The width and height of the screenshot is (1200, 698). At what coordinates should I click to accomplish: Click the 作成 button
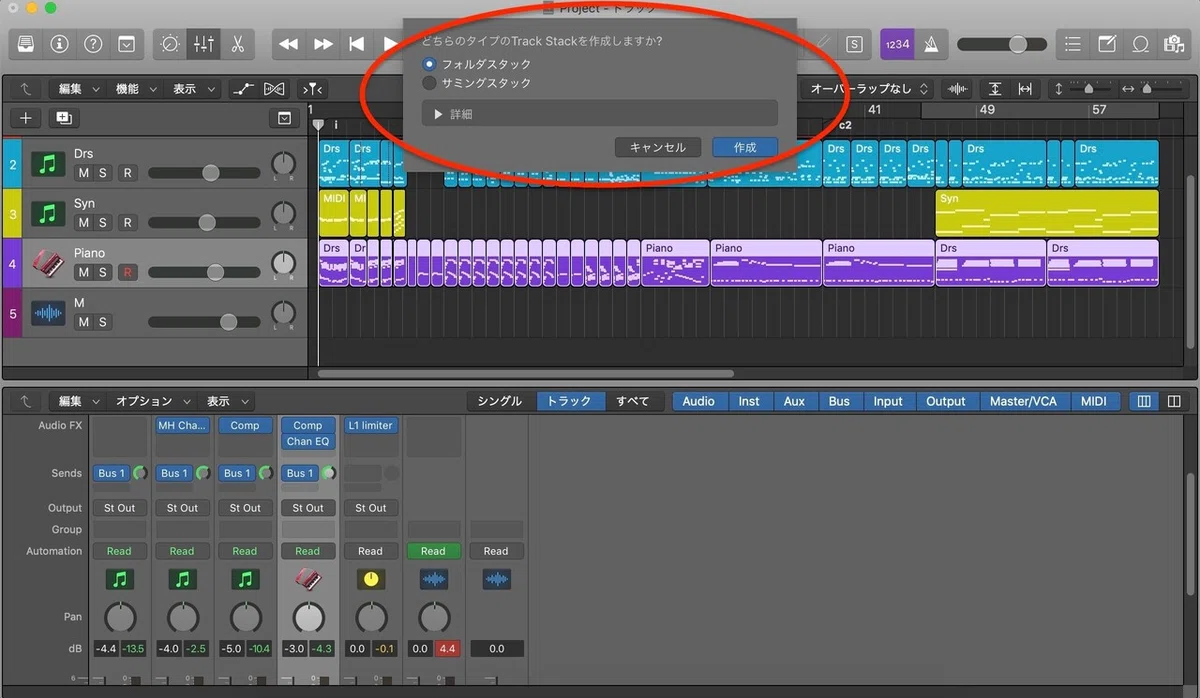745,147
